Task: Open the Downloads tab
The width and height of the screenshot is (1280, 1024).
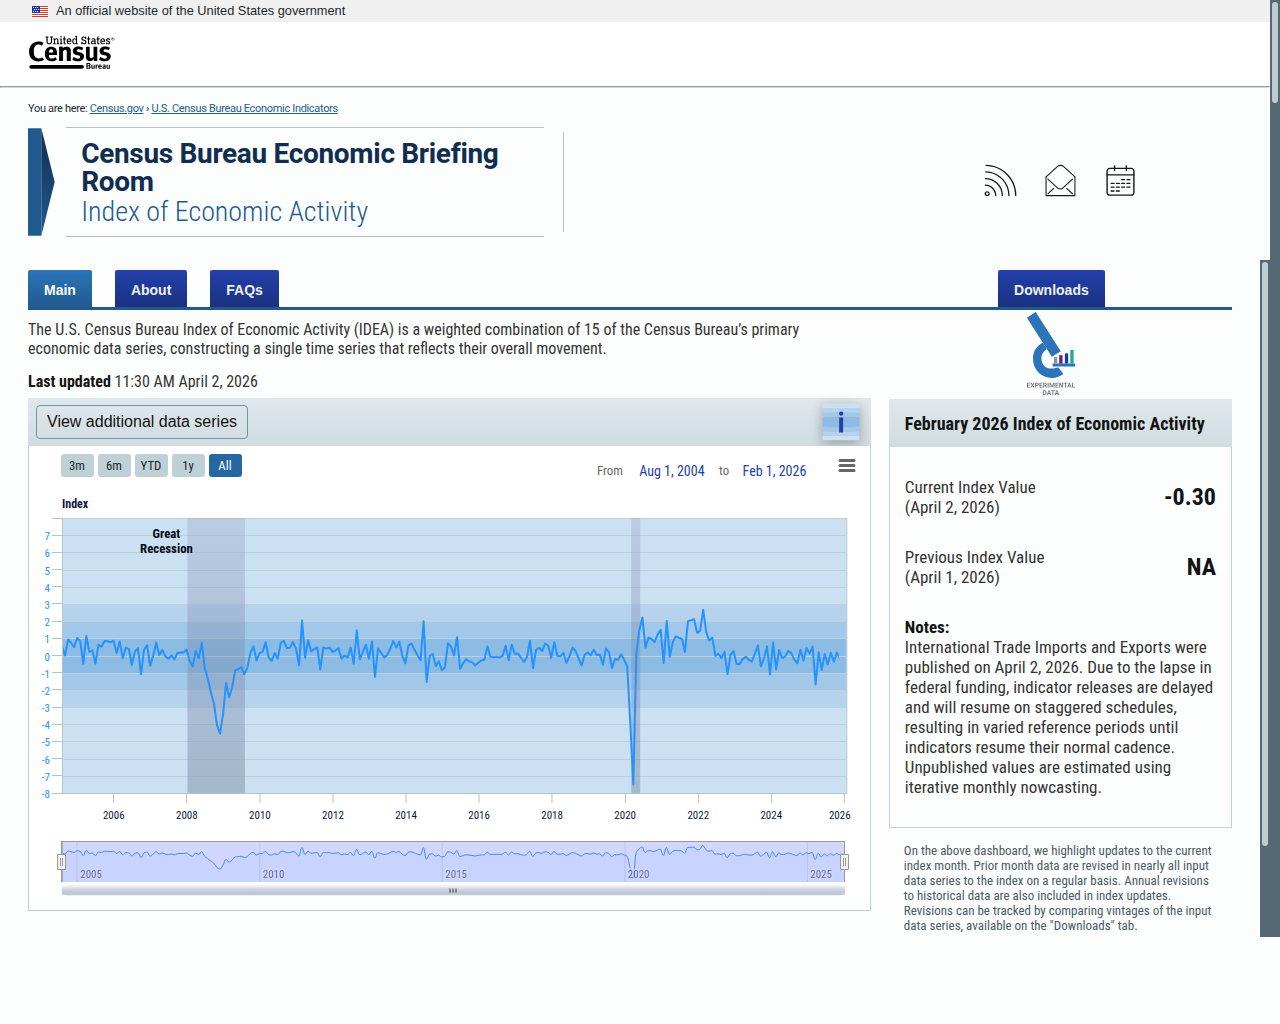Action: tap(1051, 289)
